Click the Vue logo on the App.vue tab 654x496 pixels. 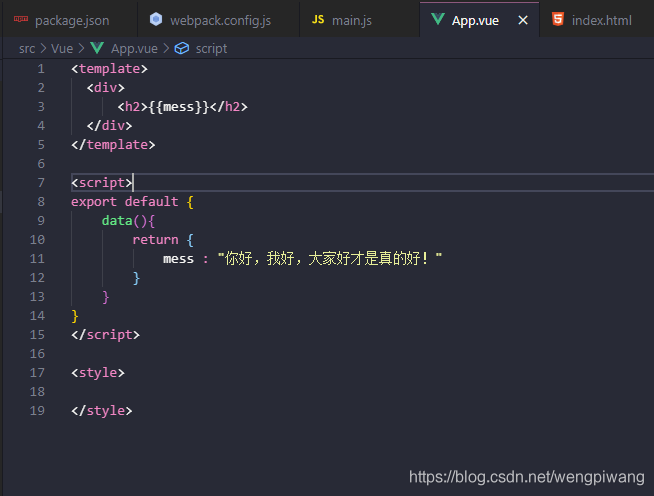pos(438,20)
